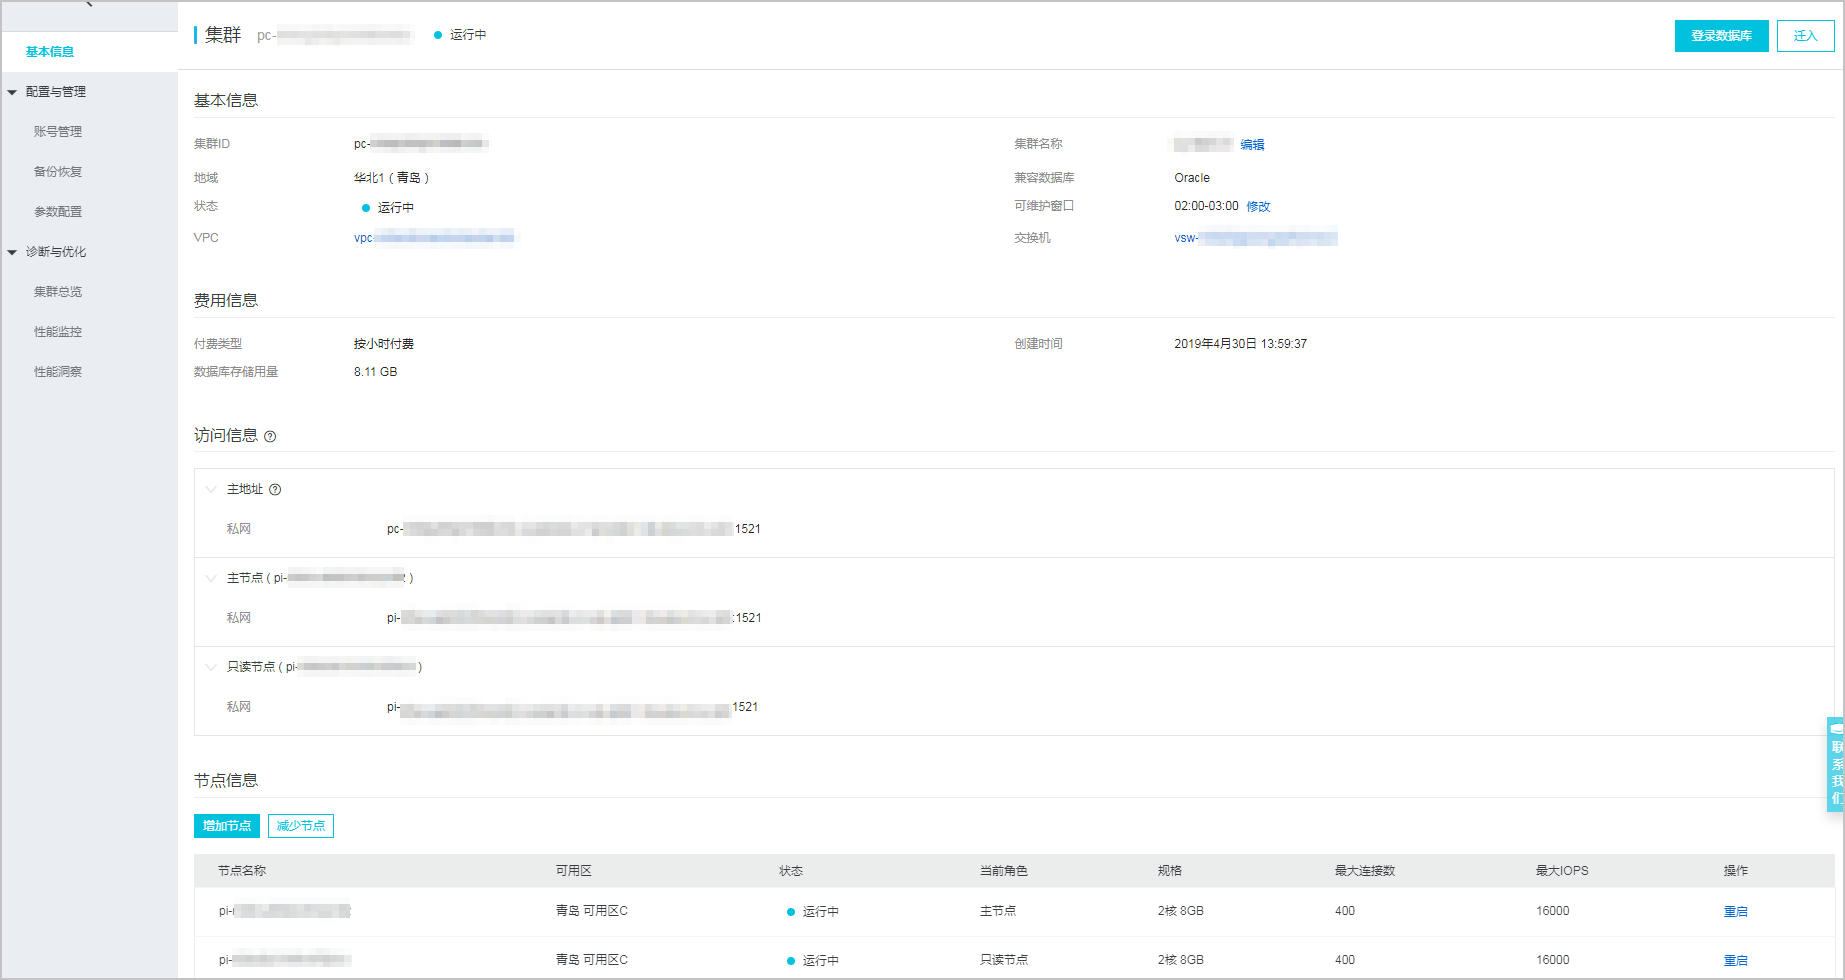Click the first node name pi- in table
The width and height of the screenshot is (1845, 980).
point(285,911)
